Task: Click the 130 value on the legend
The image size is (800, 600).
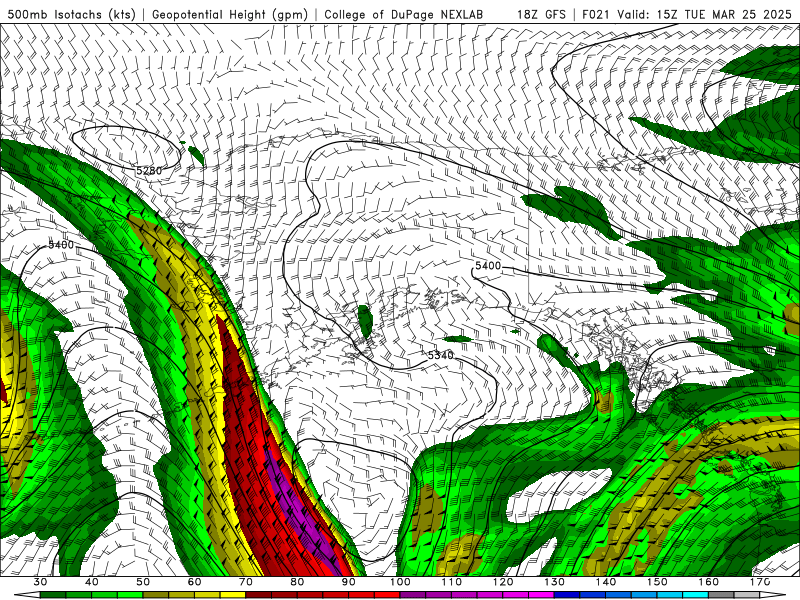Action: pyautogui.click(x=555, y=582)
